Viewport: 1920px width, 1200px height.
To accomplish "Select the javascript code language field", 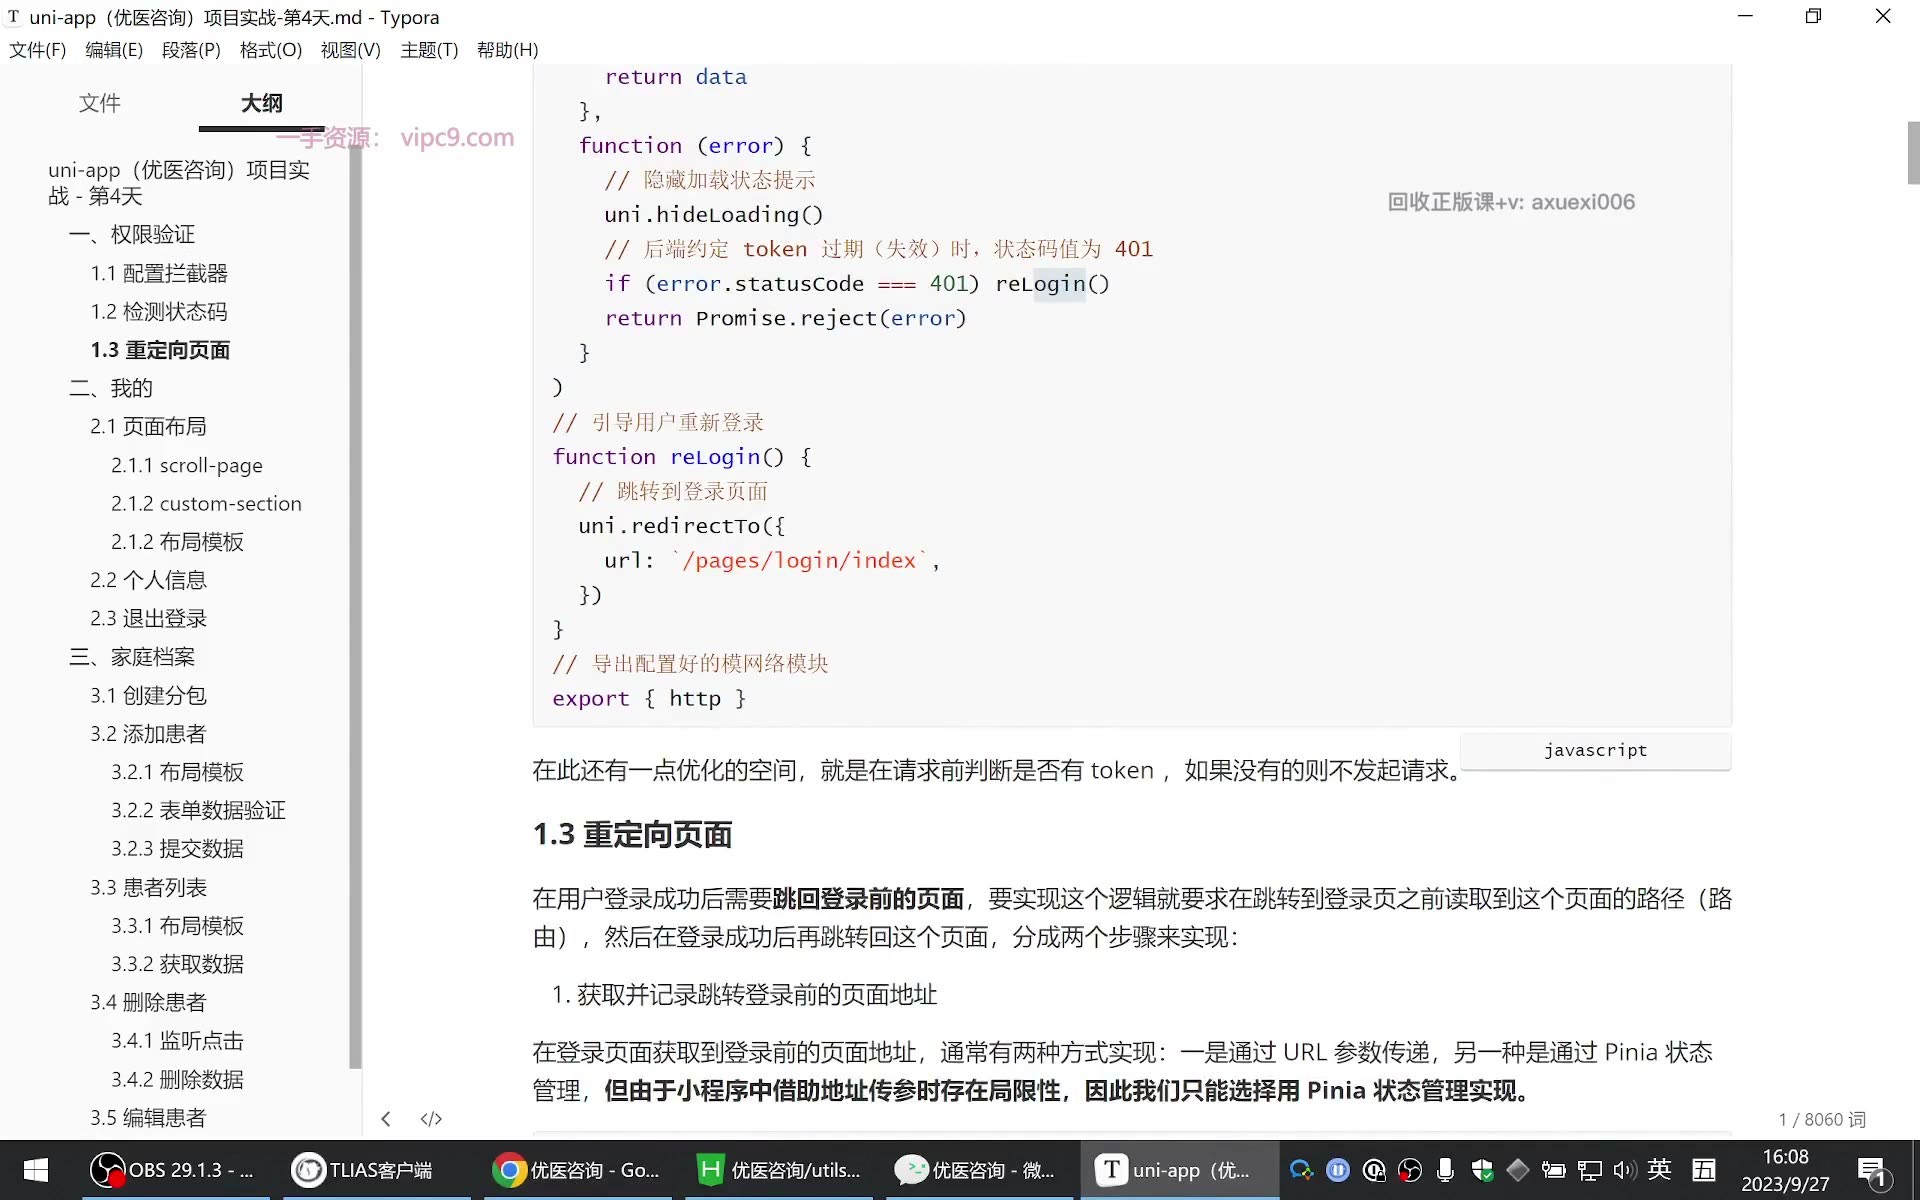I will click(x=1595, y=750).
